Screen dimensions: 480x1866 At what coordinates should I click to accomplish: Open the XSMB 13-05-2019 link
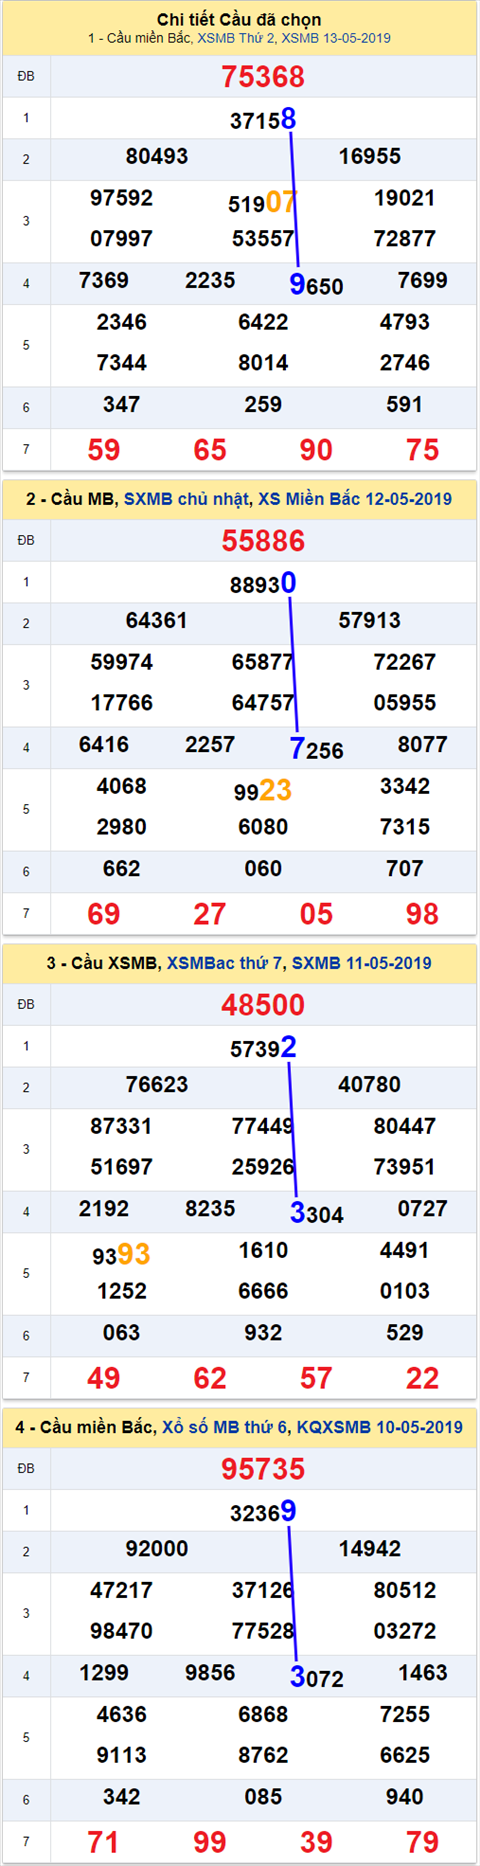[336, 38]
